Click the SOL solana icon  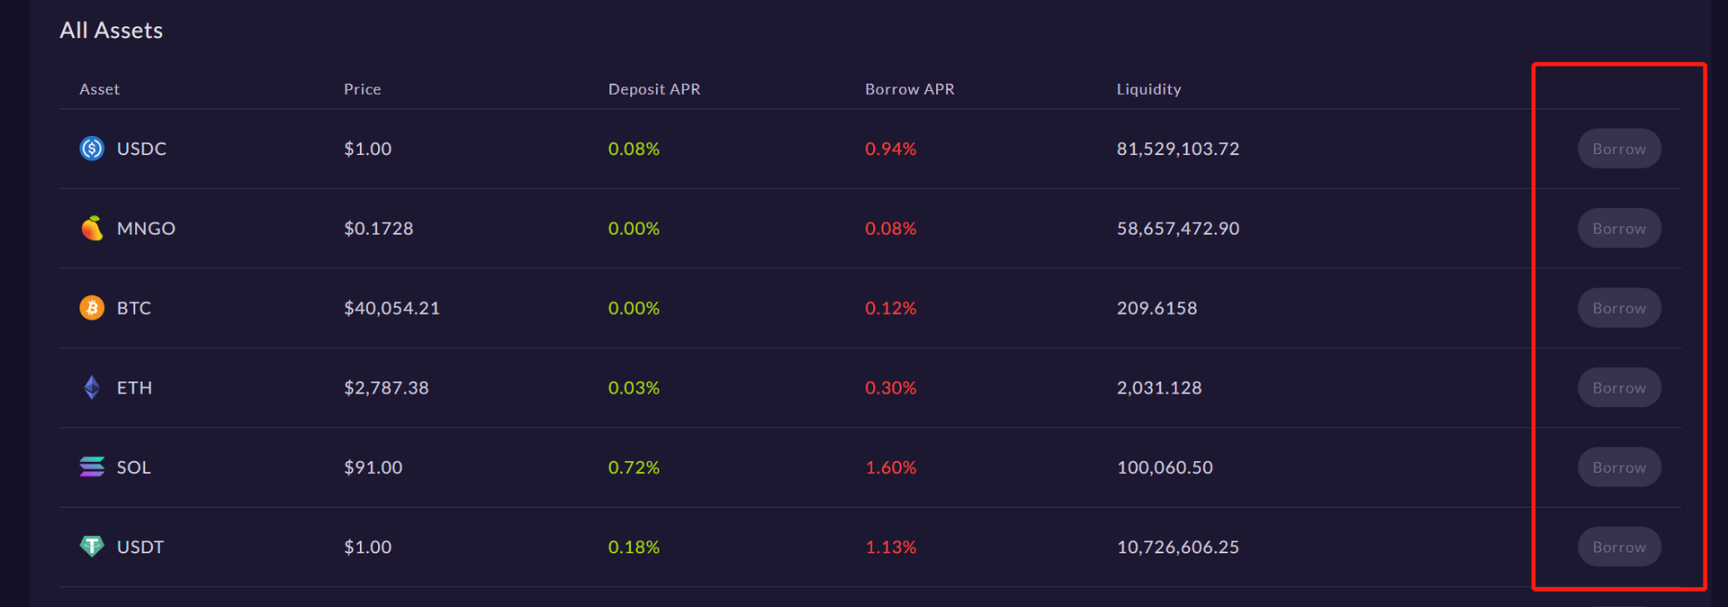[92, 467]
